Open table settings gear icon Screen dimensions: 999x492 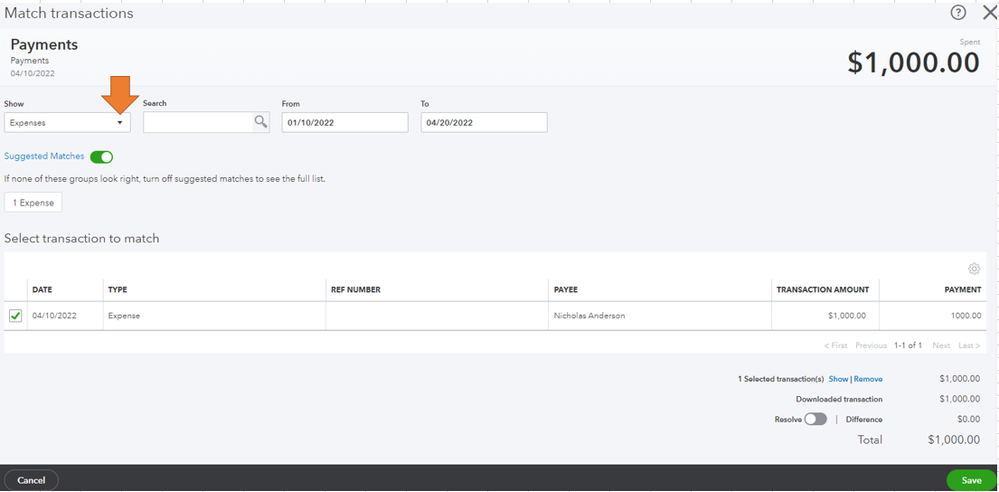974,269
